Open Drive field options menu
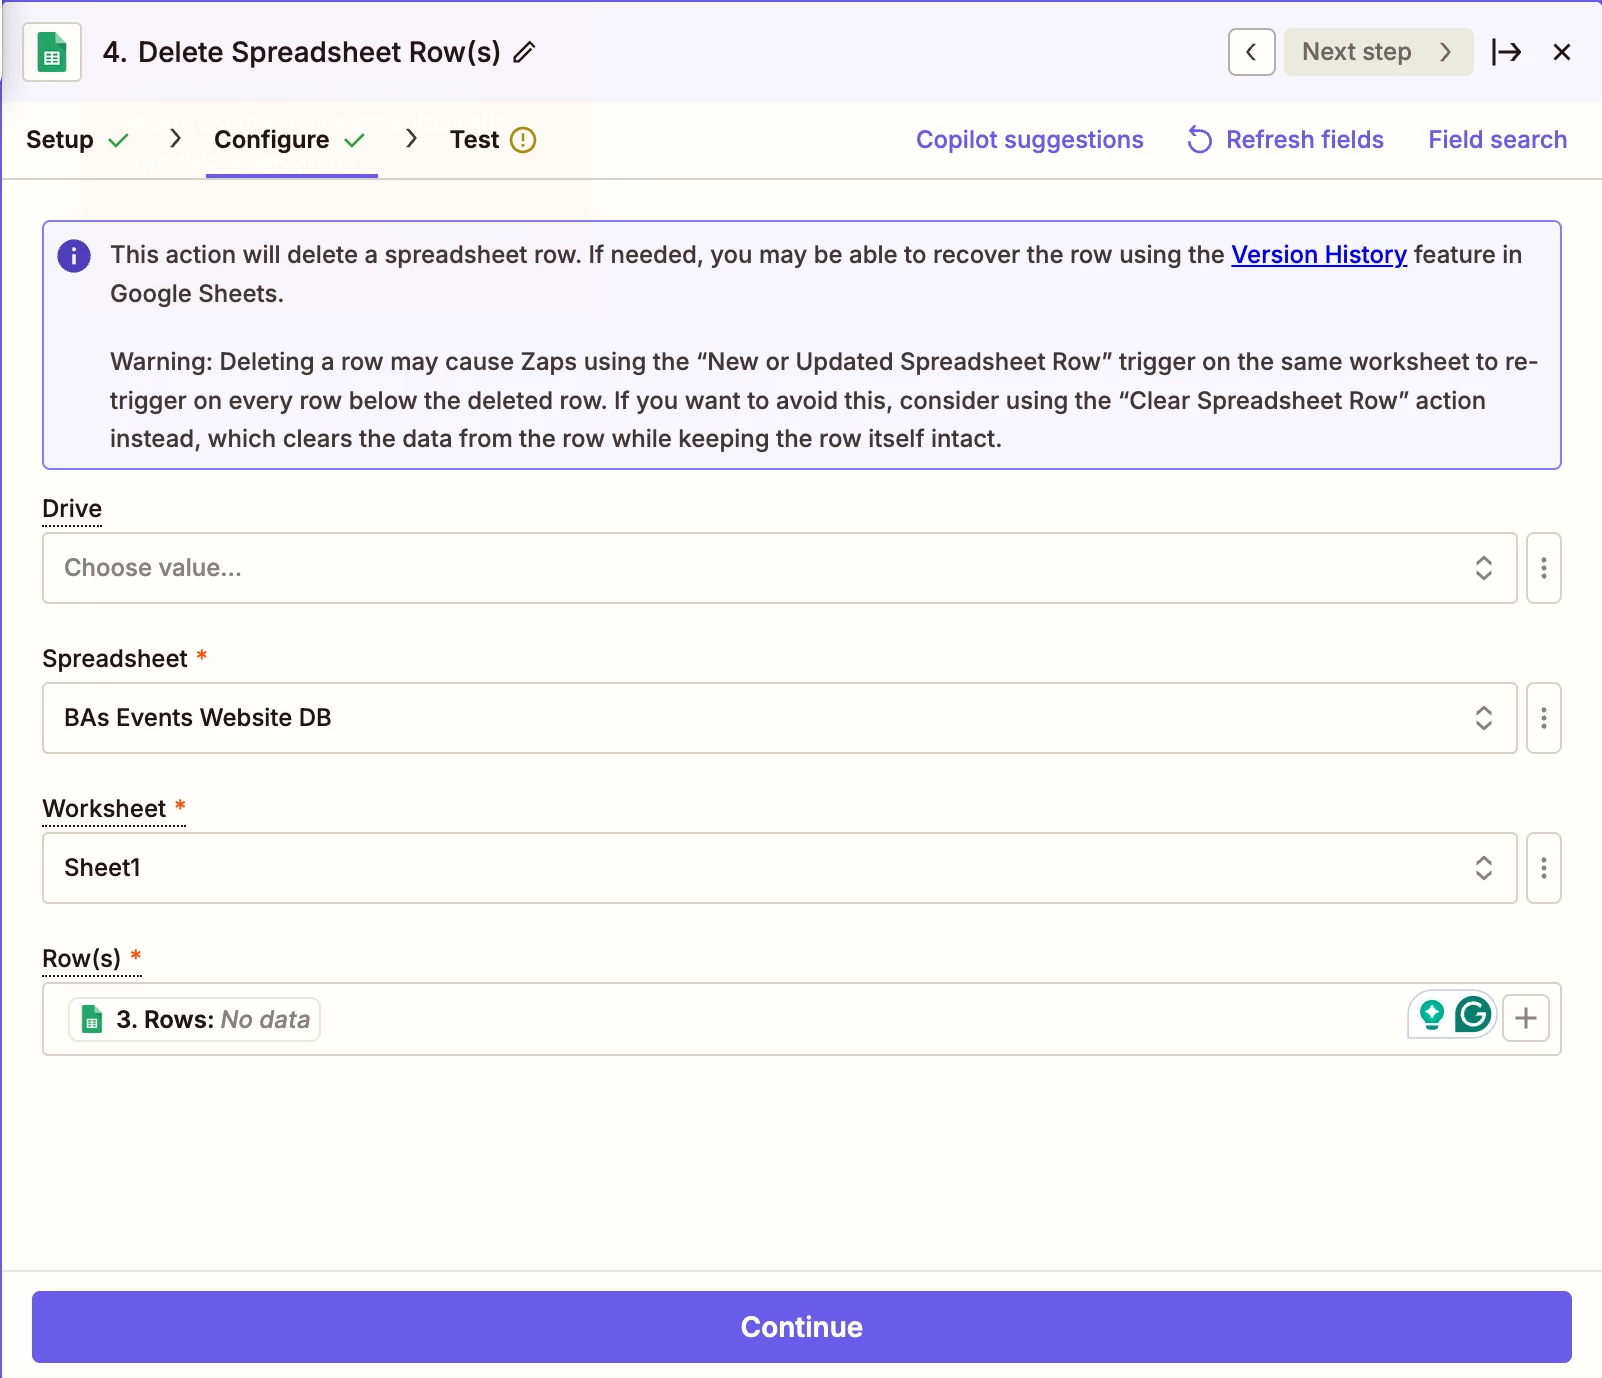The image size is (1602, 1378). [x=1544, y=568]
